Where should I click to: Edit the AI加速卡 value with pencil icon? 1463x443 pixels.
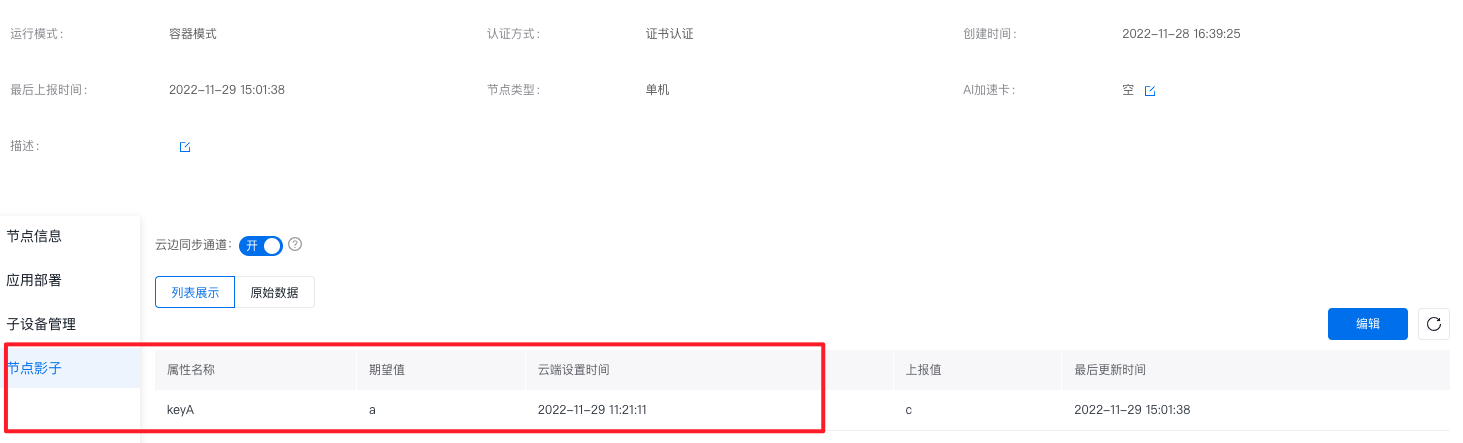tap(1149, 91)
